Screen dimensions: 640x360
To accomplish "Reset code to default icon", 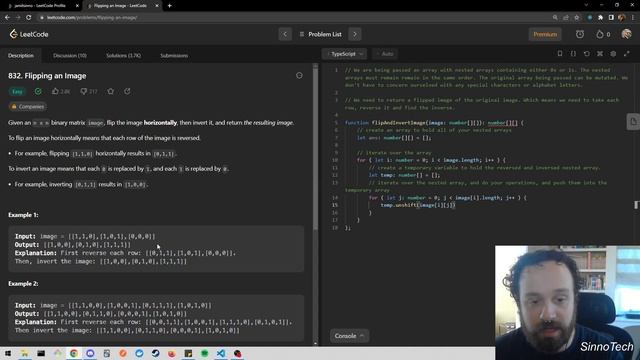I will [587, 53].
